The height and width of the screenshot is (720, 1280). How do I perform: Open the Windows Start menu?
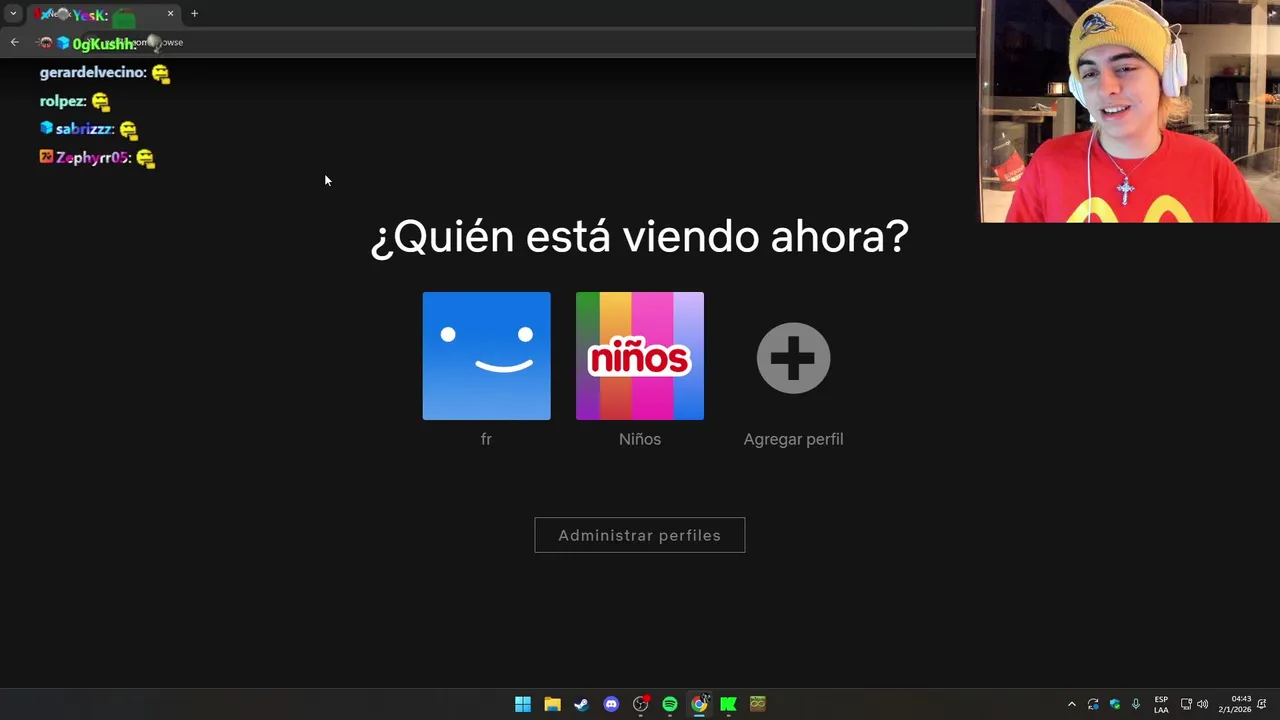pyautogui.click(x=523, y=704)
